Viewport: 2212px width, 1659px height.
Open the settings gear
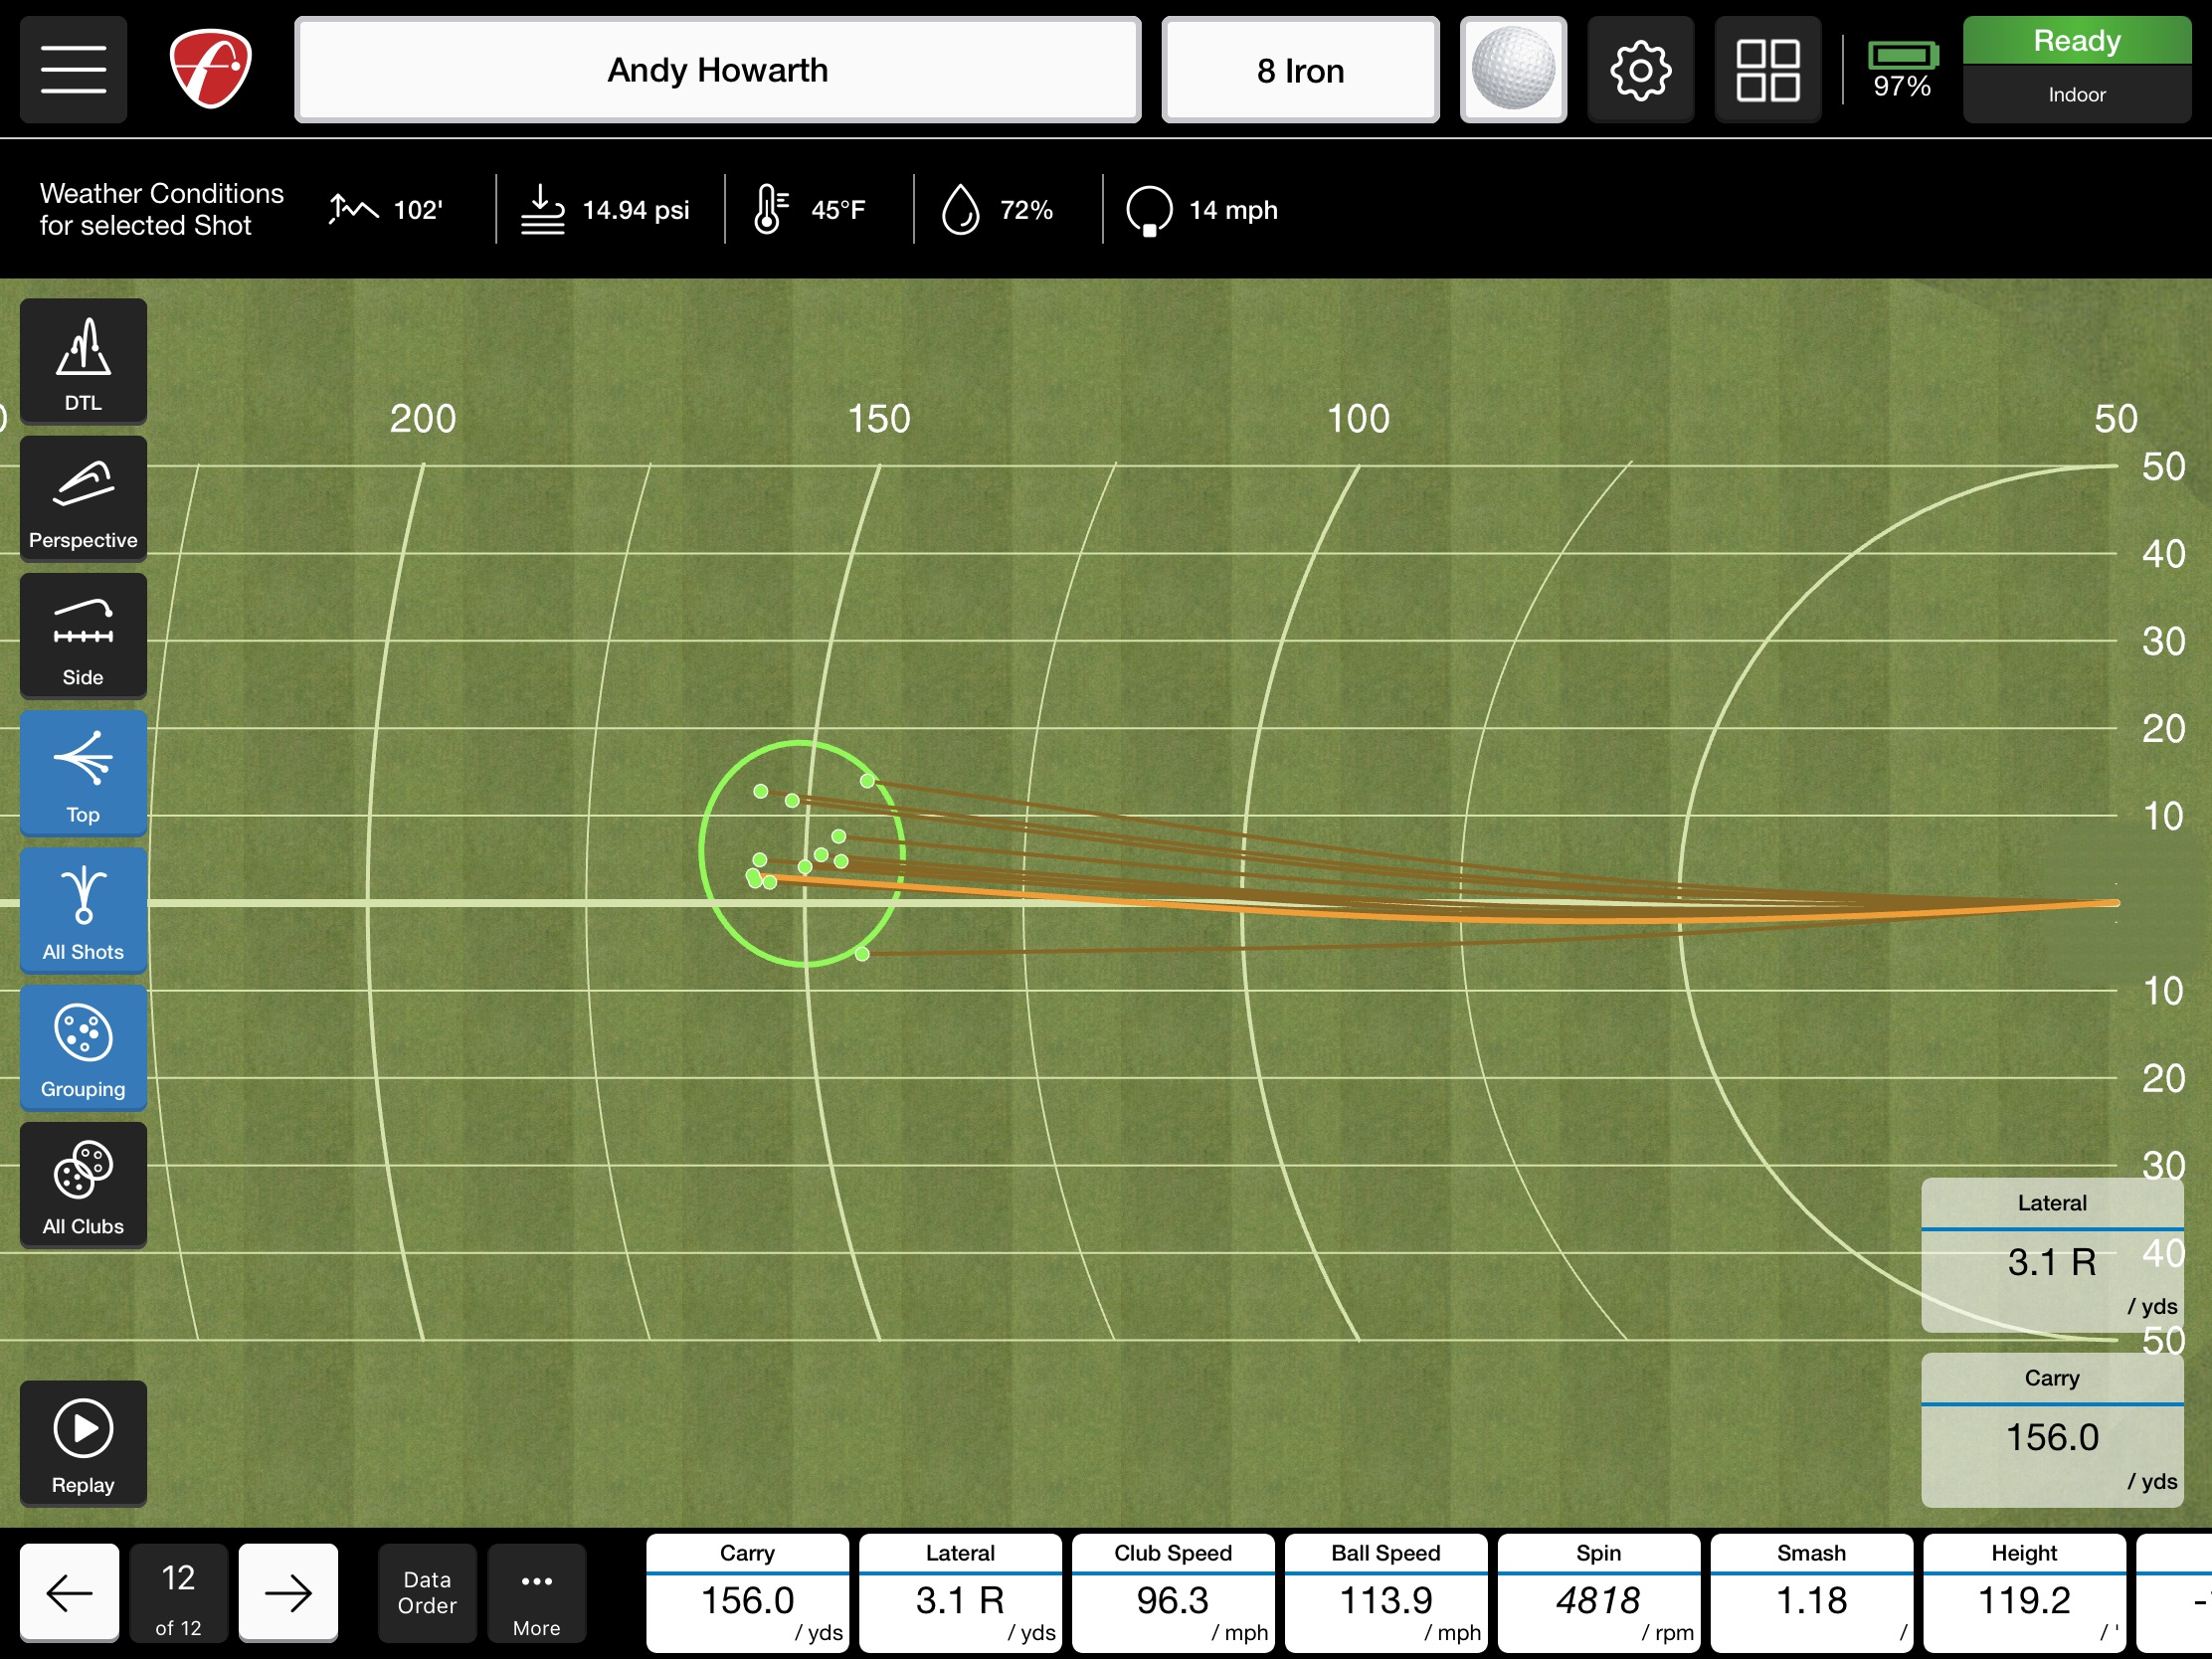1640,69
